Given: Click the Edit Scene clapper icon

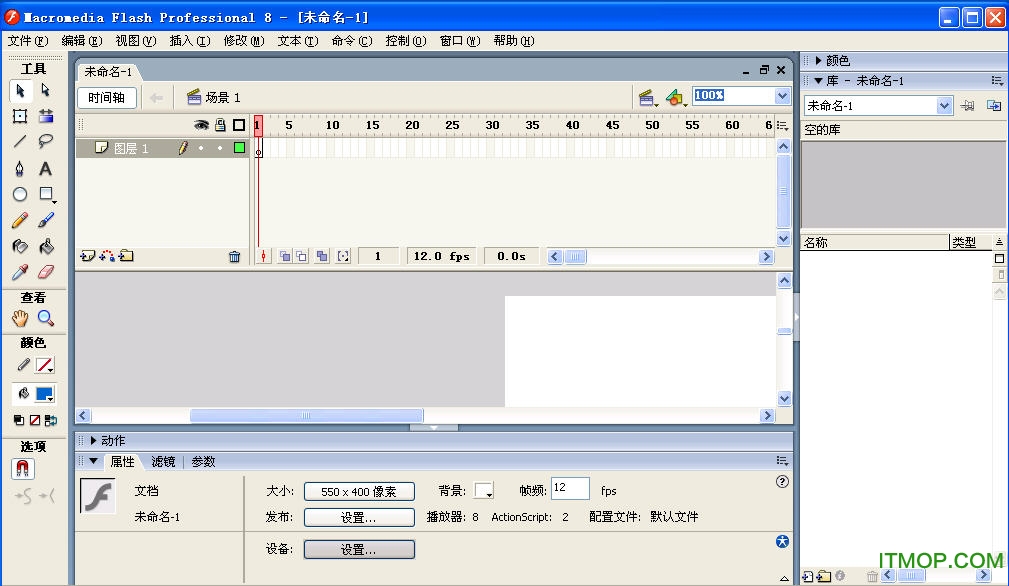Looking at the screenshot, I should tap(647, 98).
